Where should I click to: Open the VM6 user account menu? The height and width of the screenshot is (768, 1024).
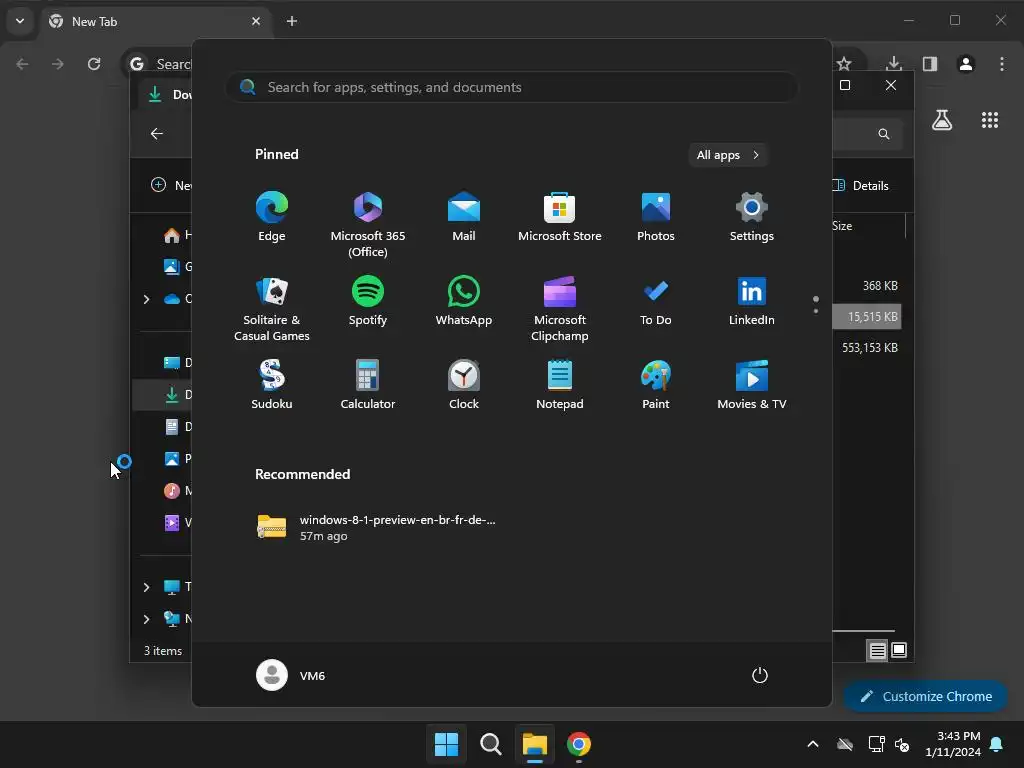tap(291, 675)
